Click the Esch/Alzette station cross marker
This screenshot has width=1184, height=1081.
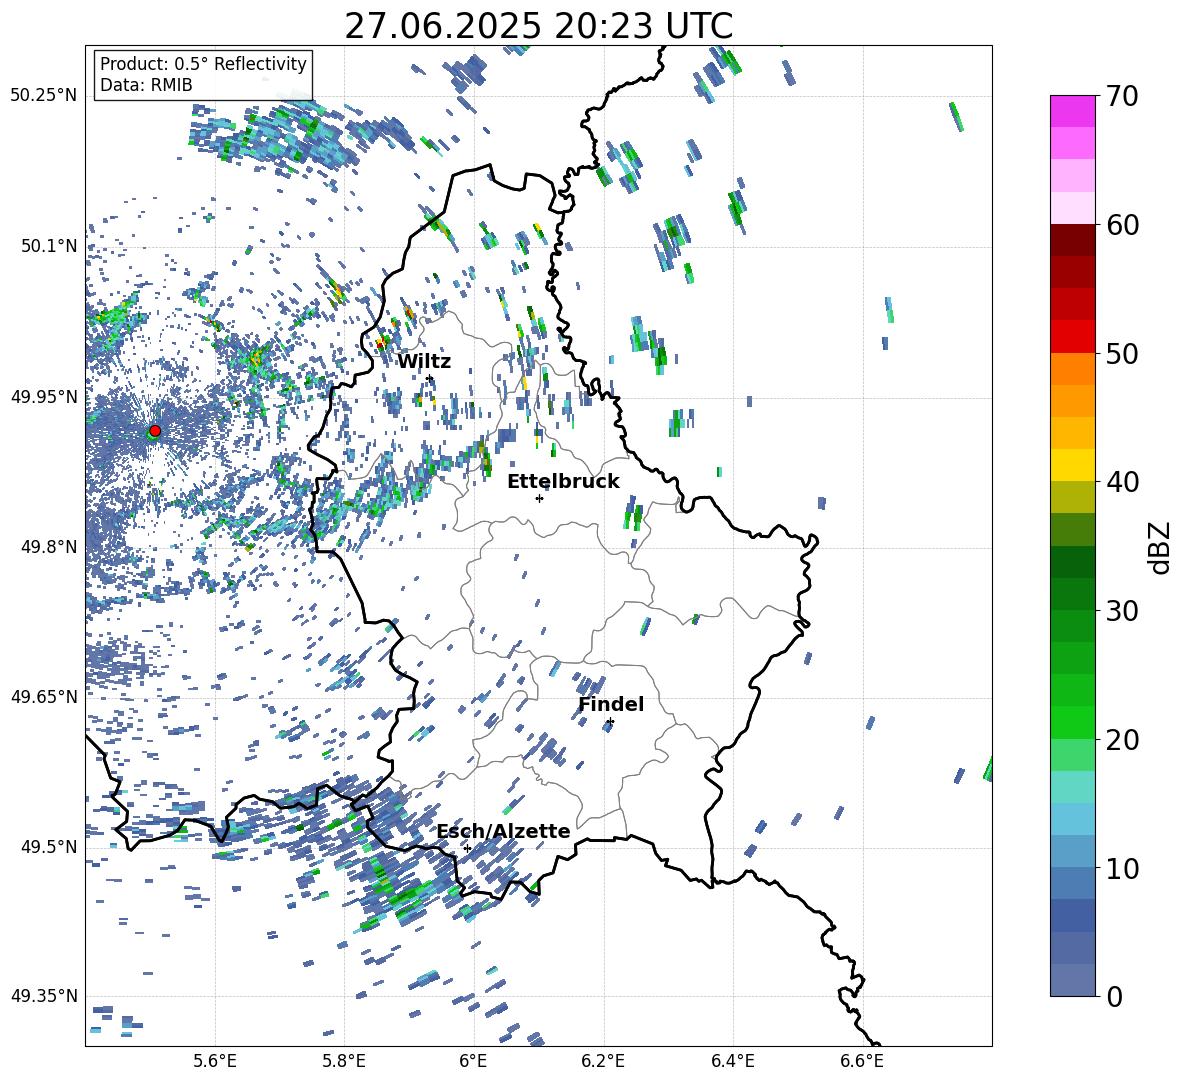[467, 848]
